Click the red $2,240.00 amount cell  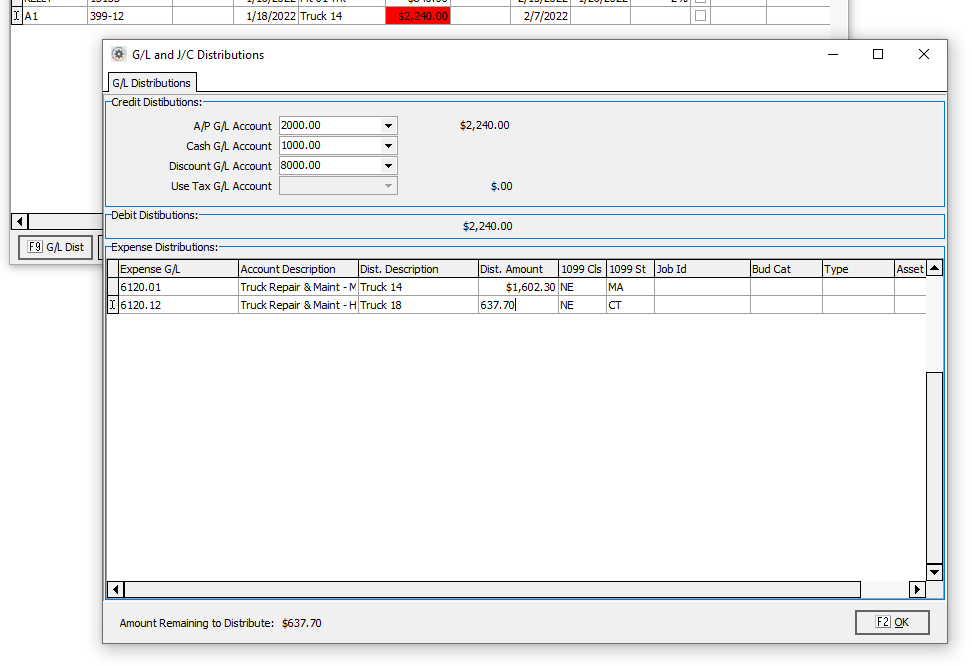click(x=418, y=16)
